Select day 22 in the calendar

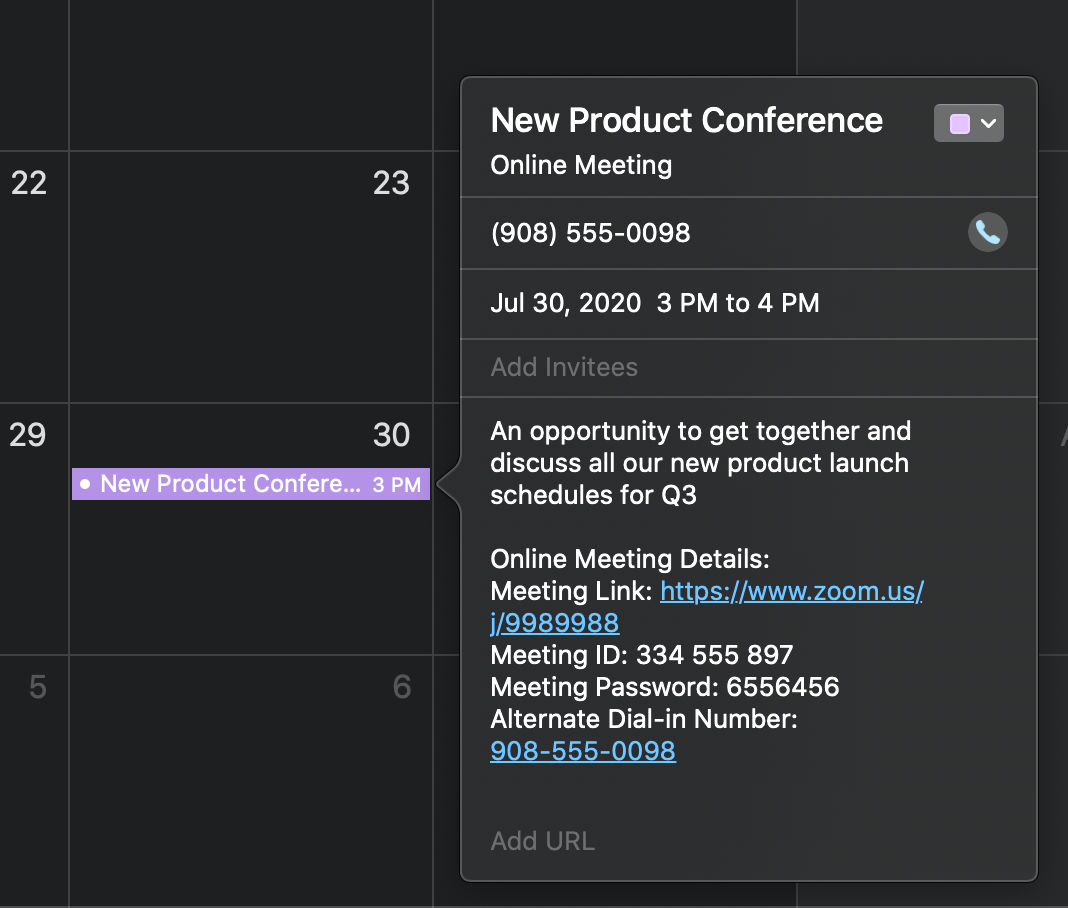pos(29,183)
